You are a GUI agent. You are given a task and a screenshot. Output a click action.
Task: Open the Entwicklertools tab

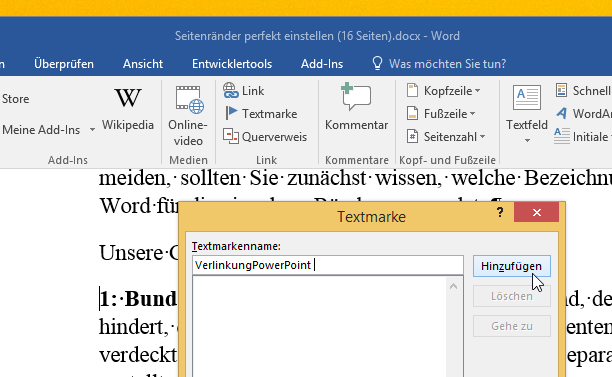[232, 64]
